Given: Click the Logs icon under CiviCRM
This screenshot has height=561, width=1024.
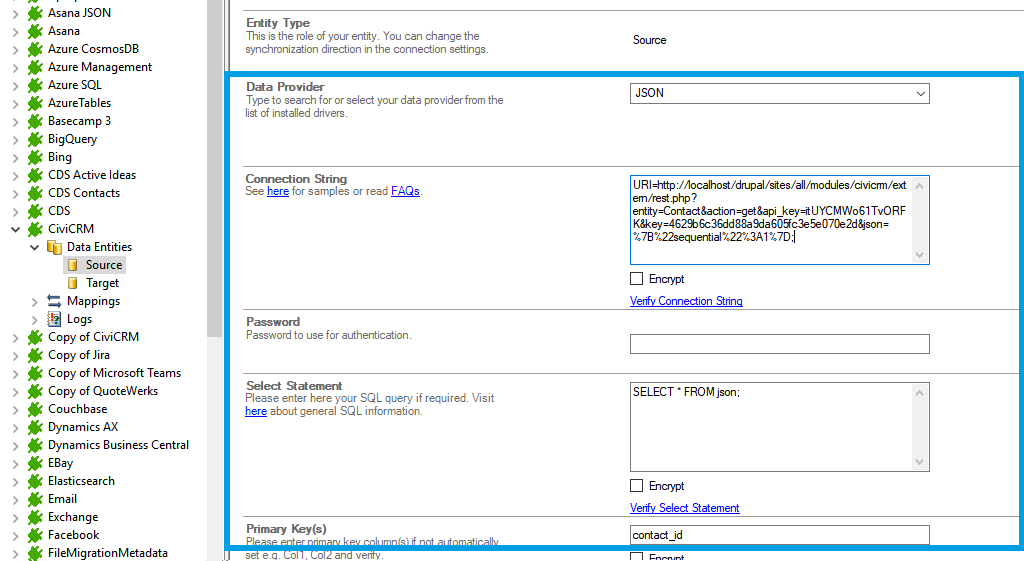Looking at the screenshot, I should point(54,319).
